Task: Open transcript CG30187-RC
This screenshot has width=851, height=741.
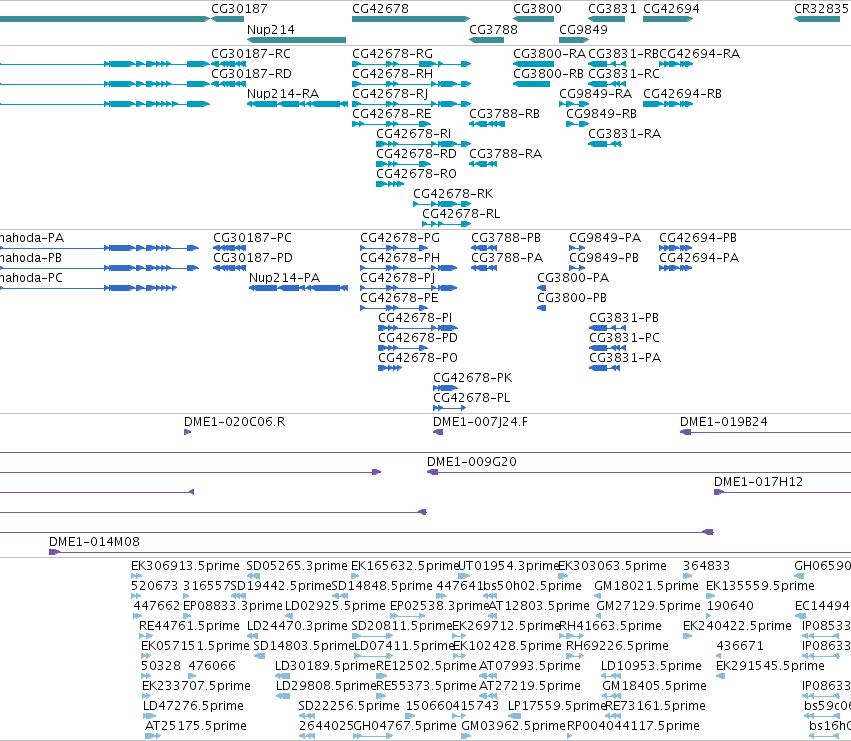Action: click(x=251, y=54)
